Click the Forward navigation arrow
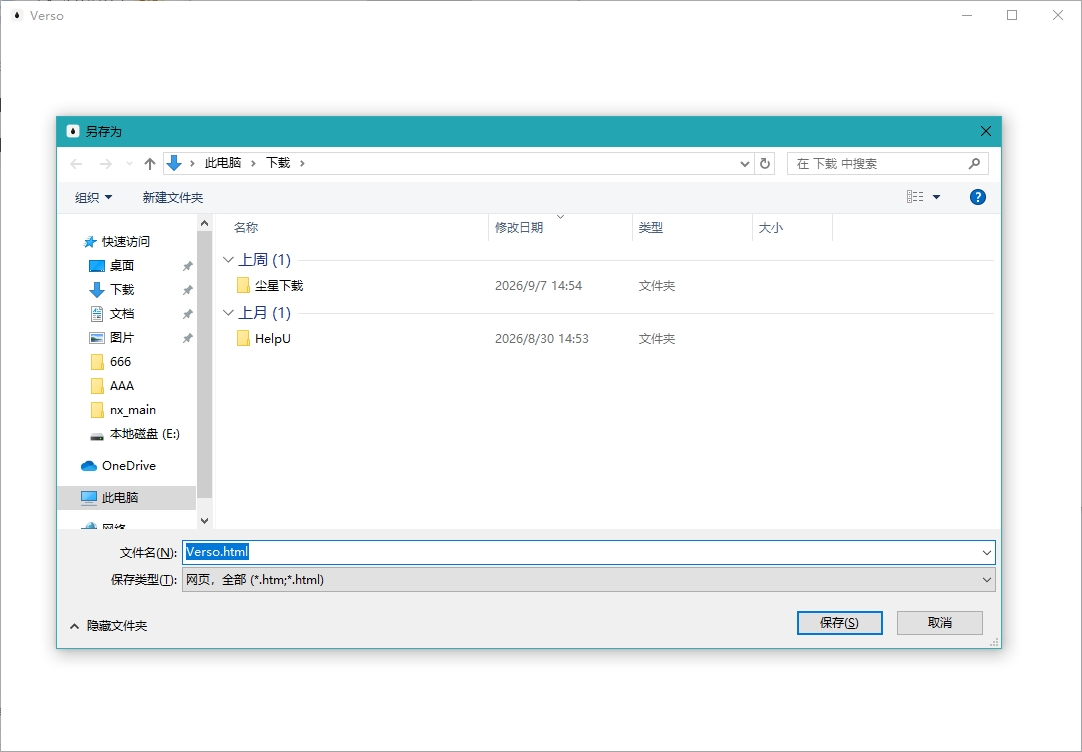This screenshot has width=1082, height=752. [106, 164]
